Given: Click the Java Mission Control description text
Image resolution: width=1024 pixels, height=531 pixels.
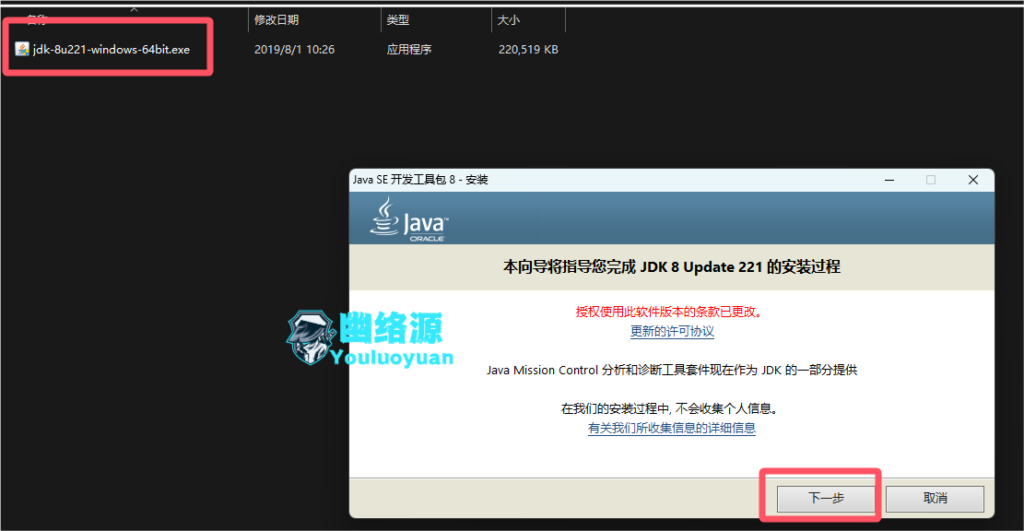Looking at the screenshot, I should point(672,370).
